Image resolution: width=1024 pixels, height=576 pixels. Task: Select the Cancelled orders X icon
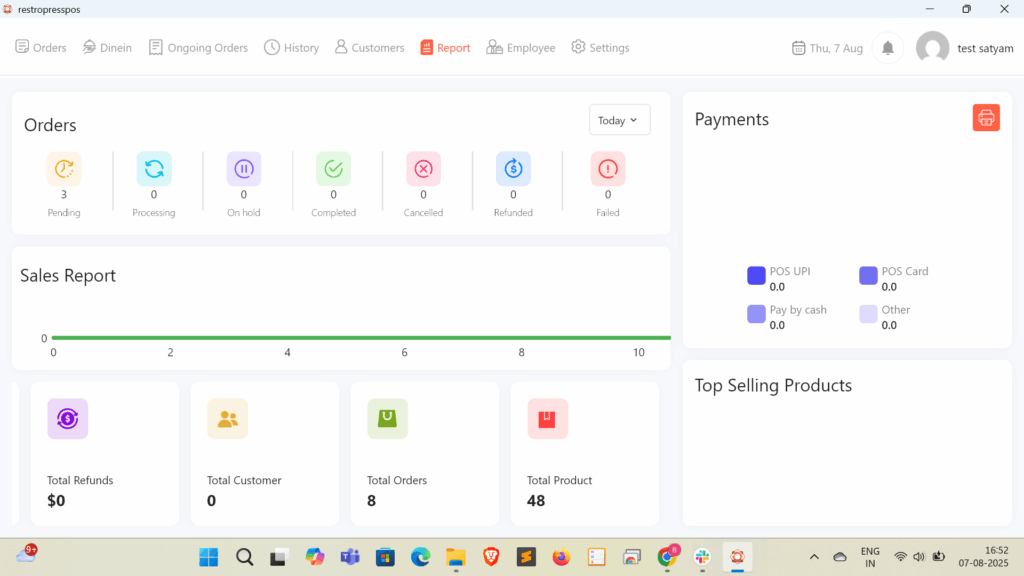tap(423, 169)
